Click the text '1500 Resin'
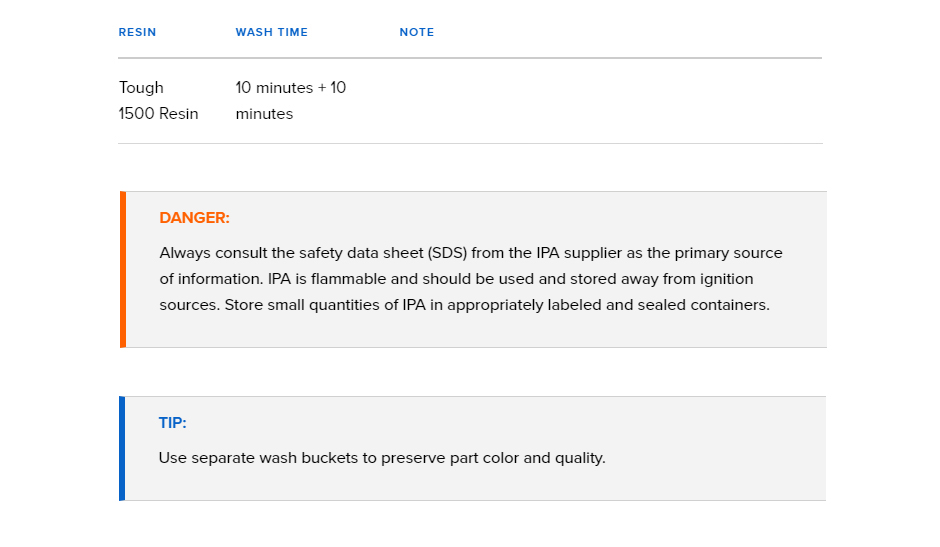The height and width of the screenshot is (547, 940). coord(158,114)
